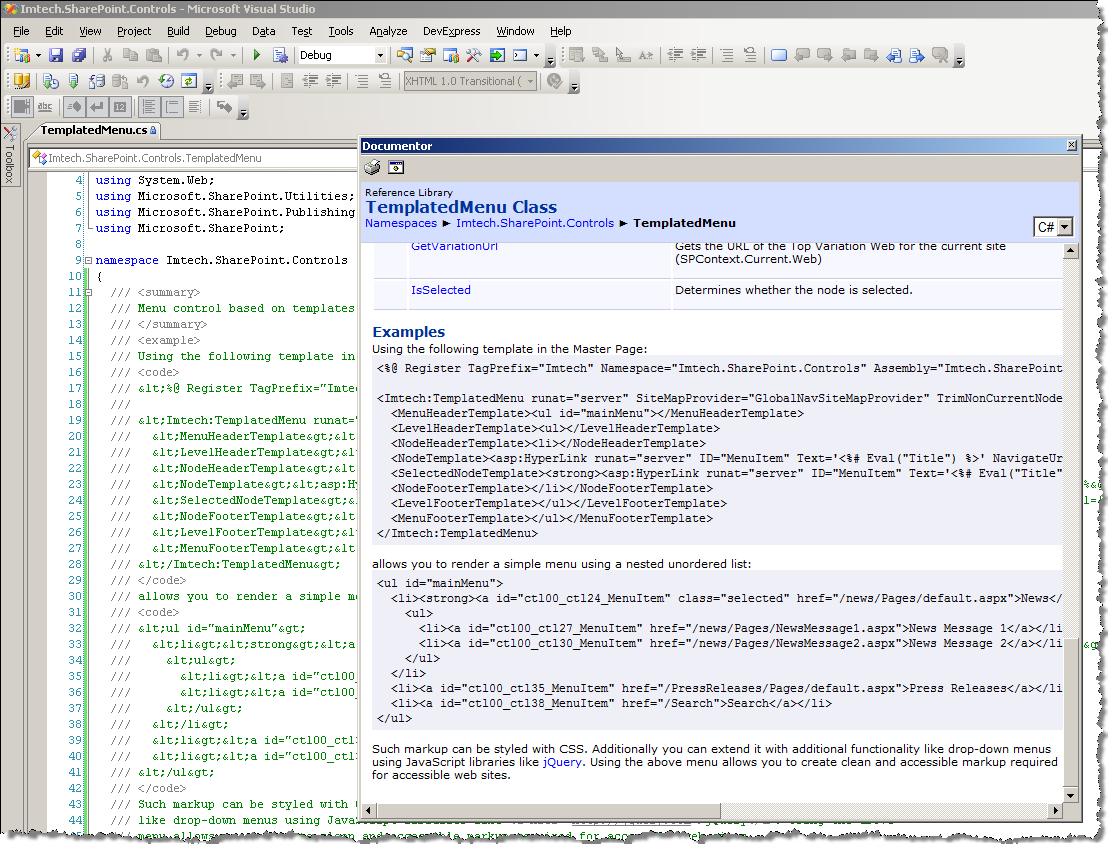Click the printer icon in Documentor
The width and height of the screenshot is (1108, 844).
click(372, 168)
